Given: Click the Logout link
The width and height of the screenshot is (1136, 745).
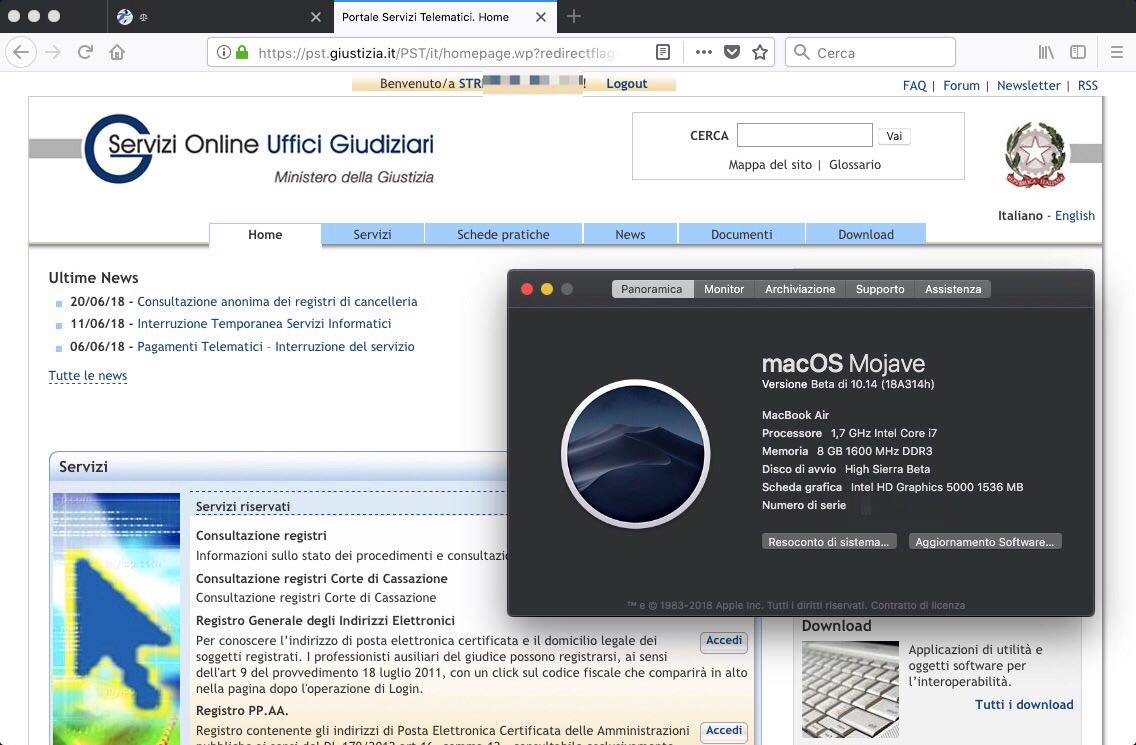Looking at the screenshot, I should click(627, 83).
